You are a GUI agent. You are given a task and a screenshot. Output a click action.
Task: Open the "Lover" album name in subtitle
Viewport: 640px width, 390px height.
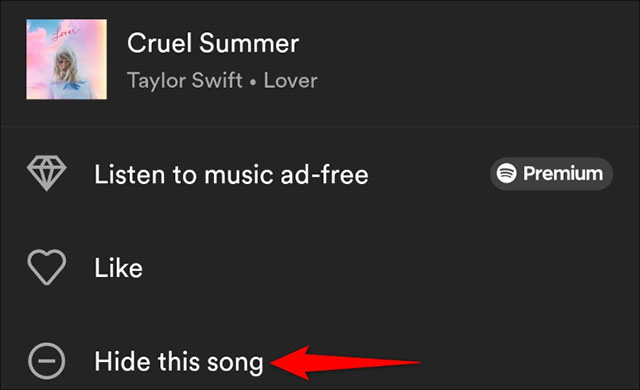[x=291, y=80]
